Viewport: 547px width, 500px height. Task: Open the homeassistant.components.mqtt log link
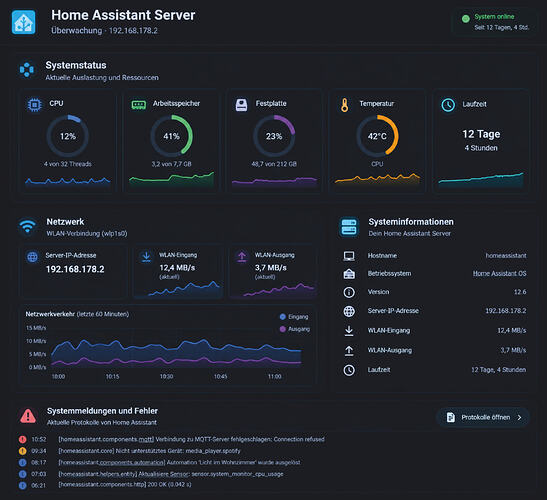coord(106,439)
